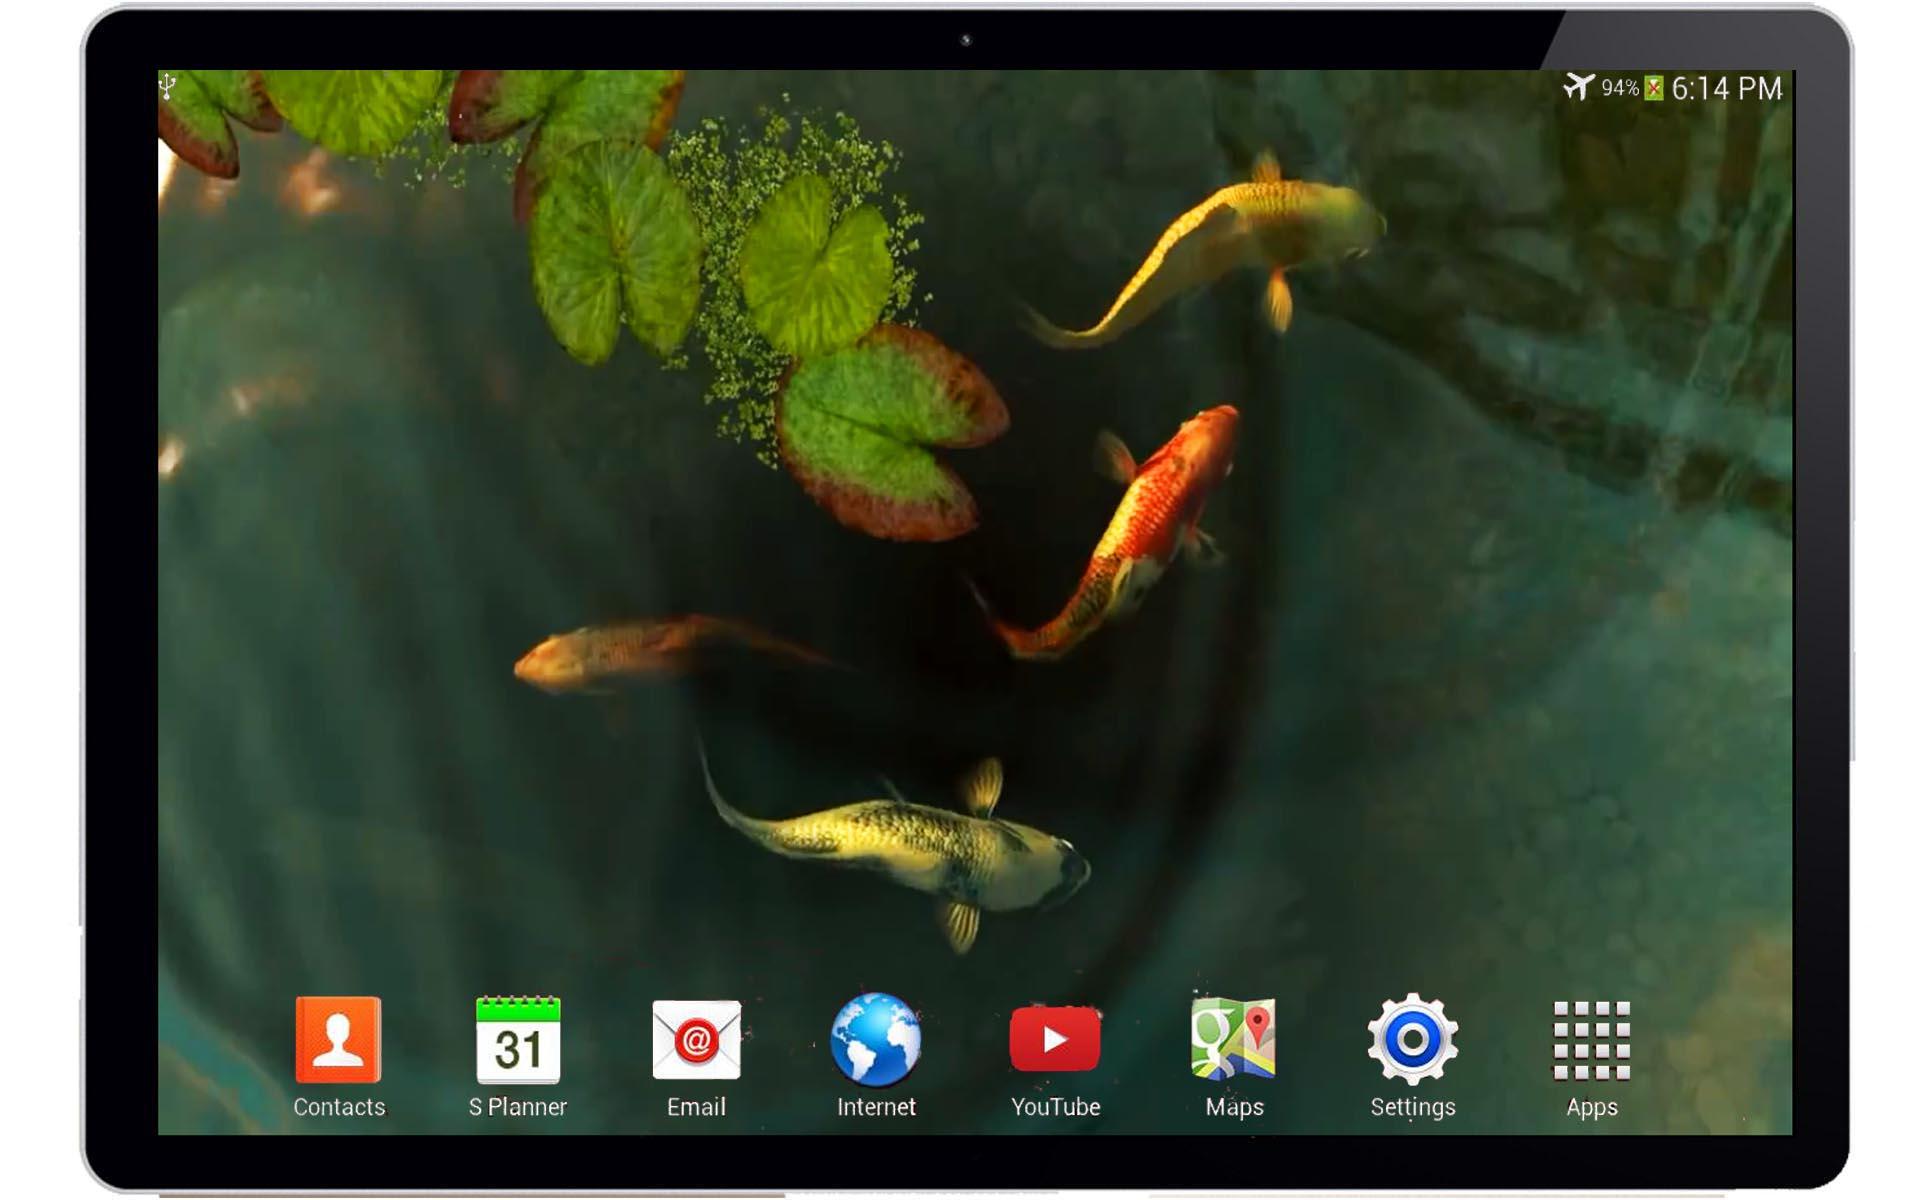Tap the USB connection status icon
Viewport: 1920px width, 1200px height.
click(168, 86)
